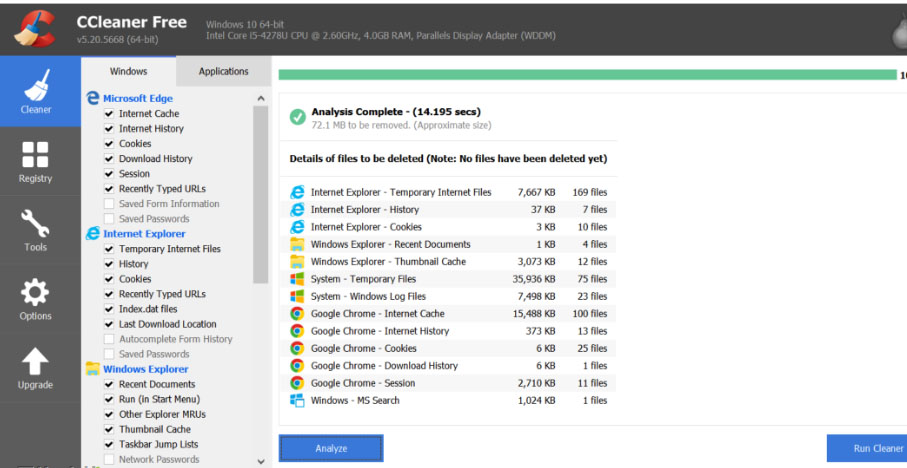Click the Analyze button
Viewport: 907px width, 468px height.
click(331, 448)
